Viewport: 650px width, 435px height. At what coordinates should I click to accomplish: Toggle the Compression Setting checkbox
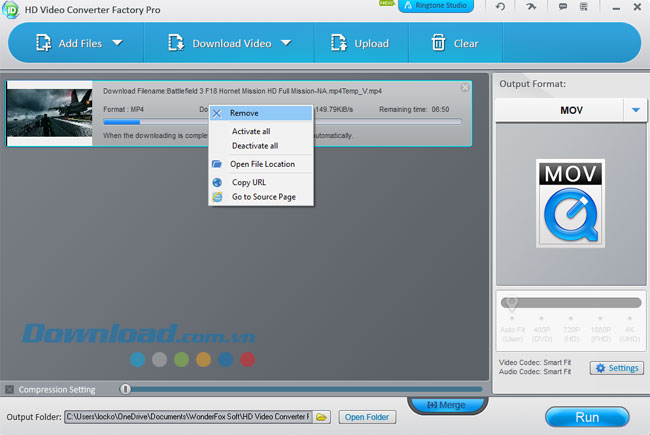coord(10,390)
